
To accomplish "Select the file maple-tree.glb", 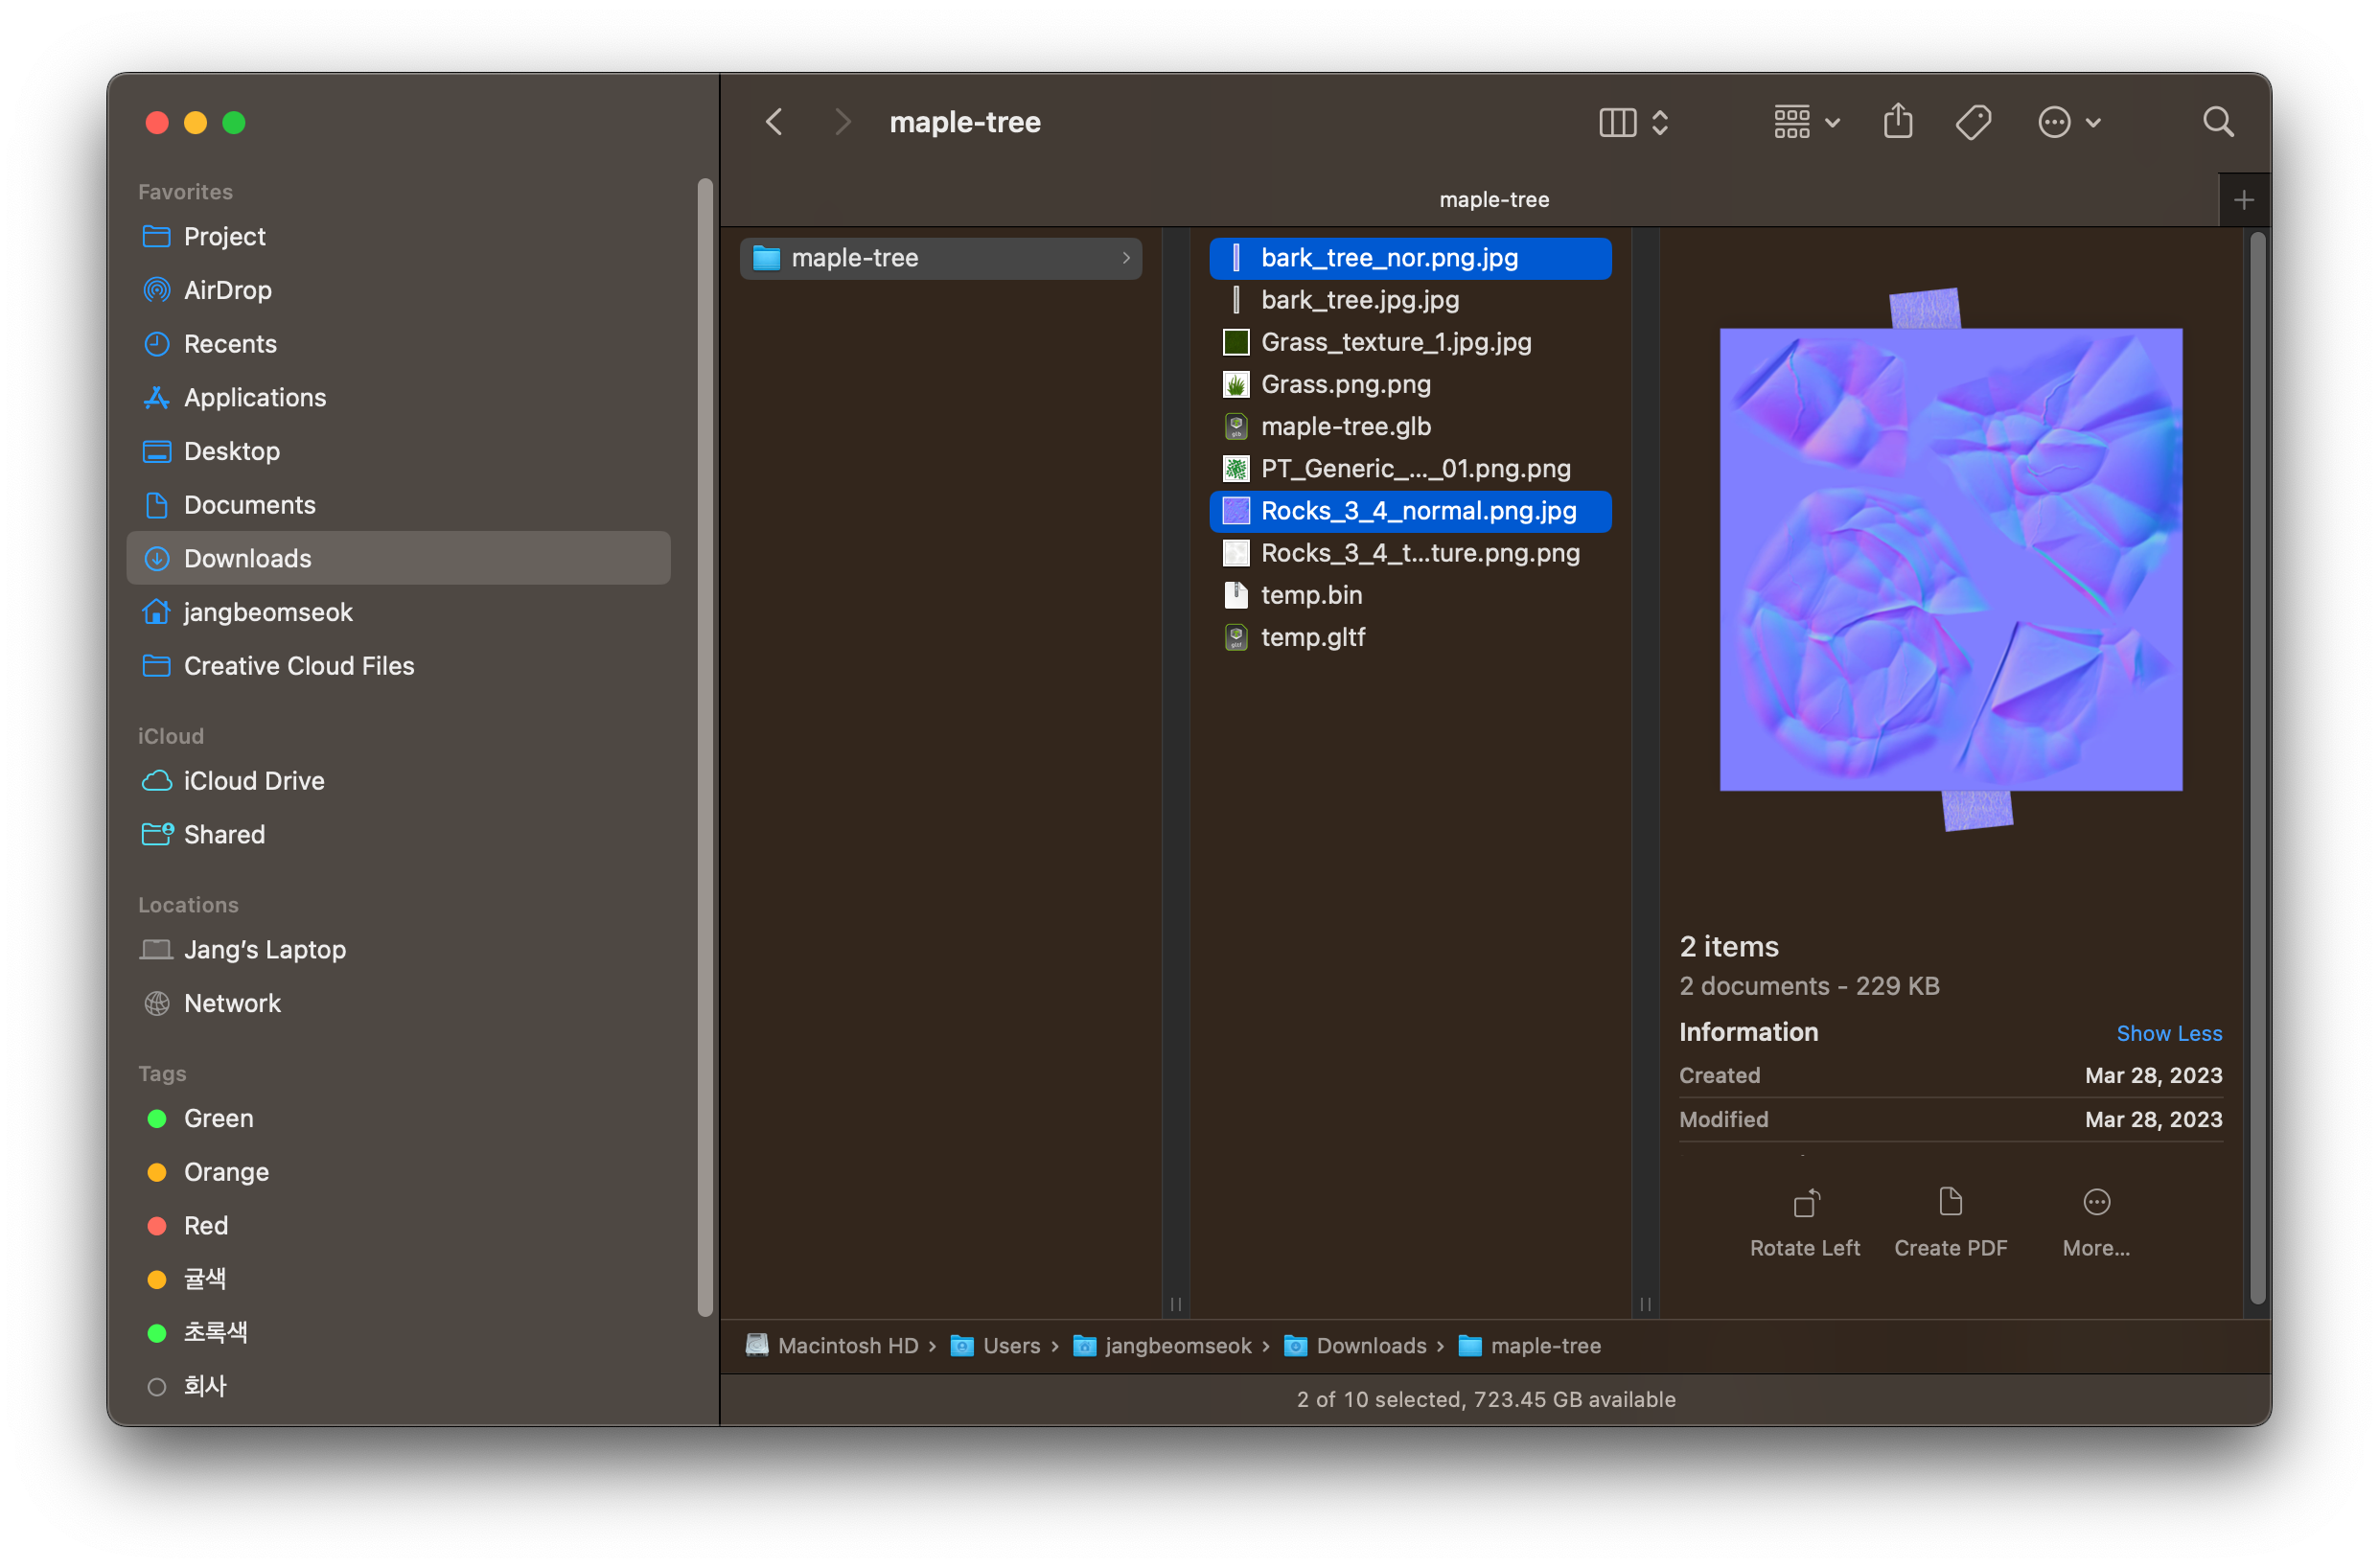I will [x=1345, y=427].
